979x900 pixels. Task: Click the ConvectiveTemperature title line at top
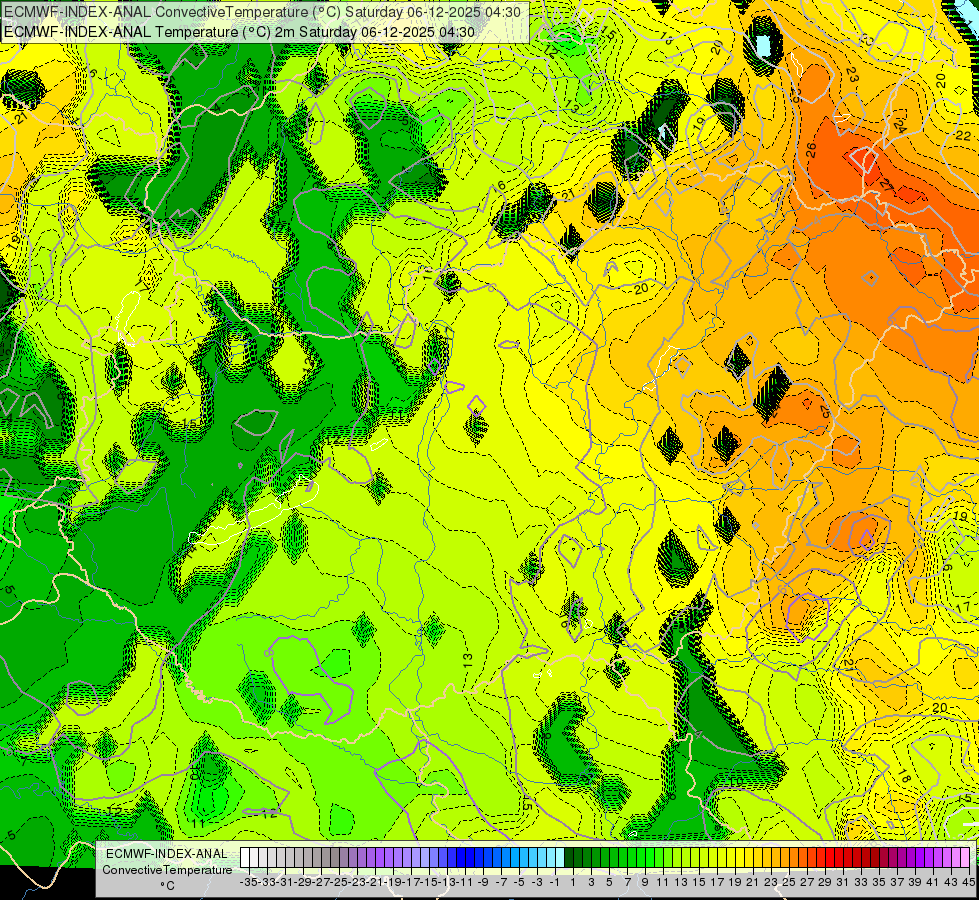tap(262, 11)
